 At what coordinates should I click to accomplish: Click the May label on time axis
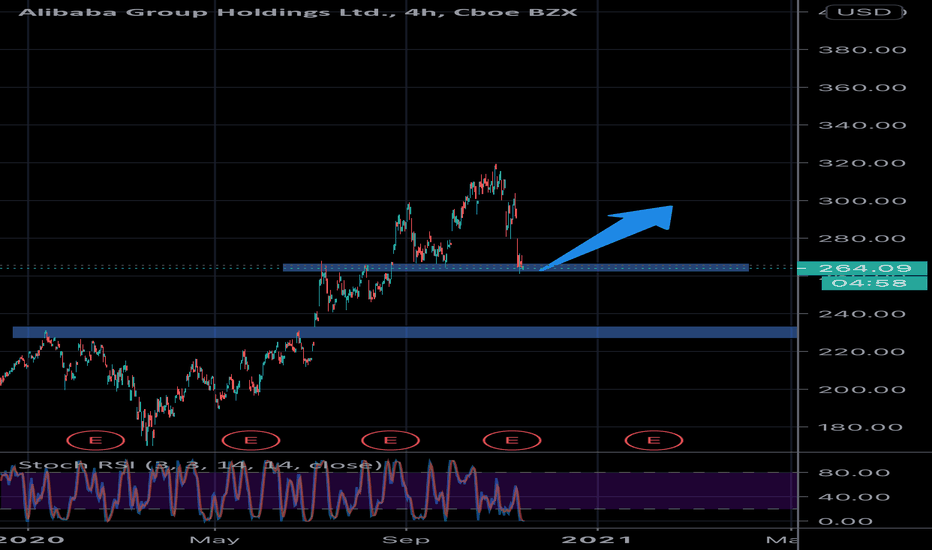(x=215, y=540)
